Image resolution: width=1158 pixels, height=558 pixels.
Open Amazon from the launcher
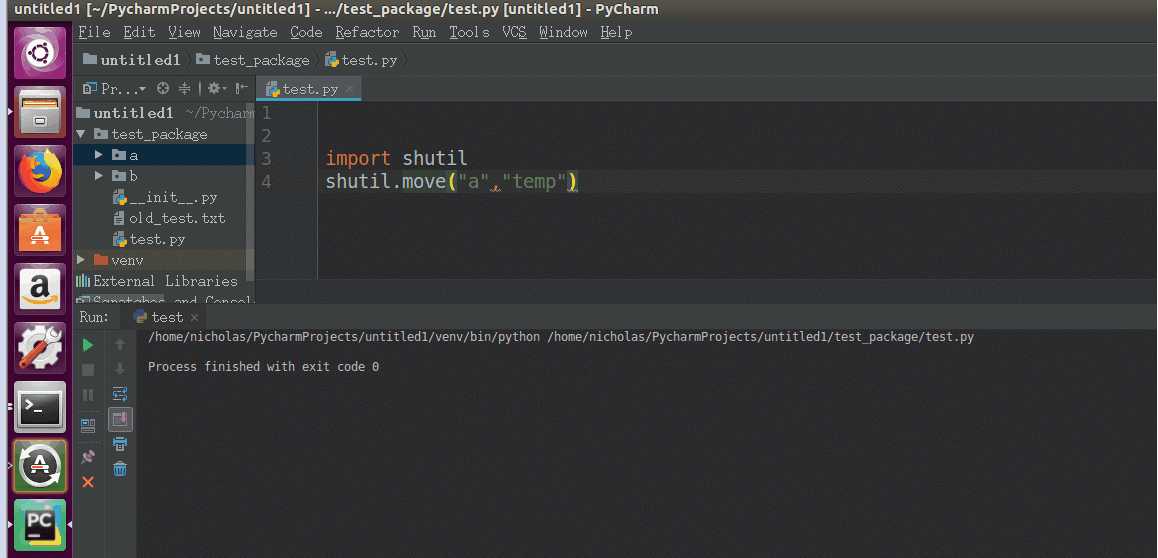coord(40,289)
